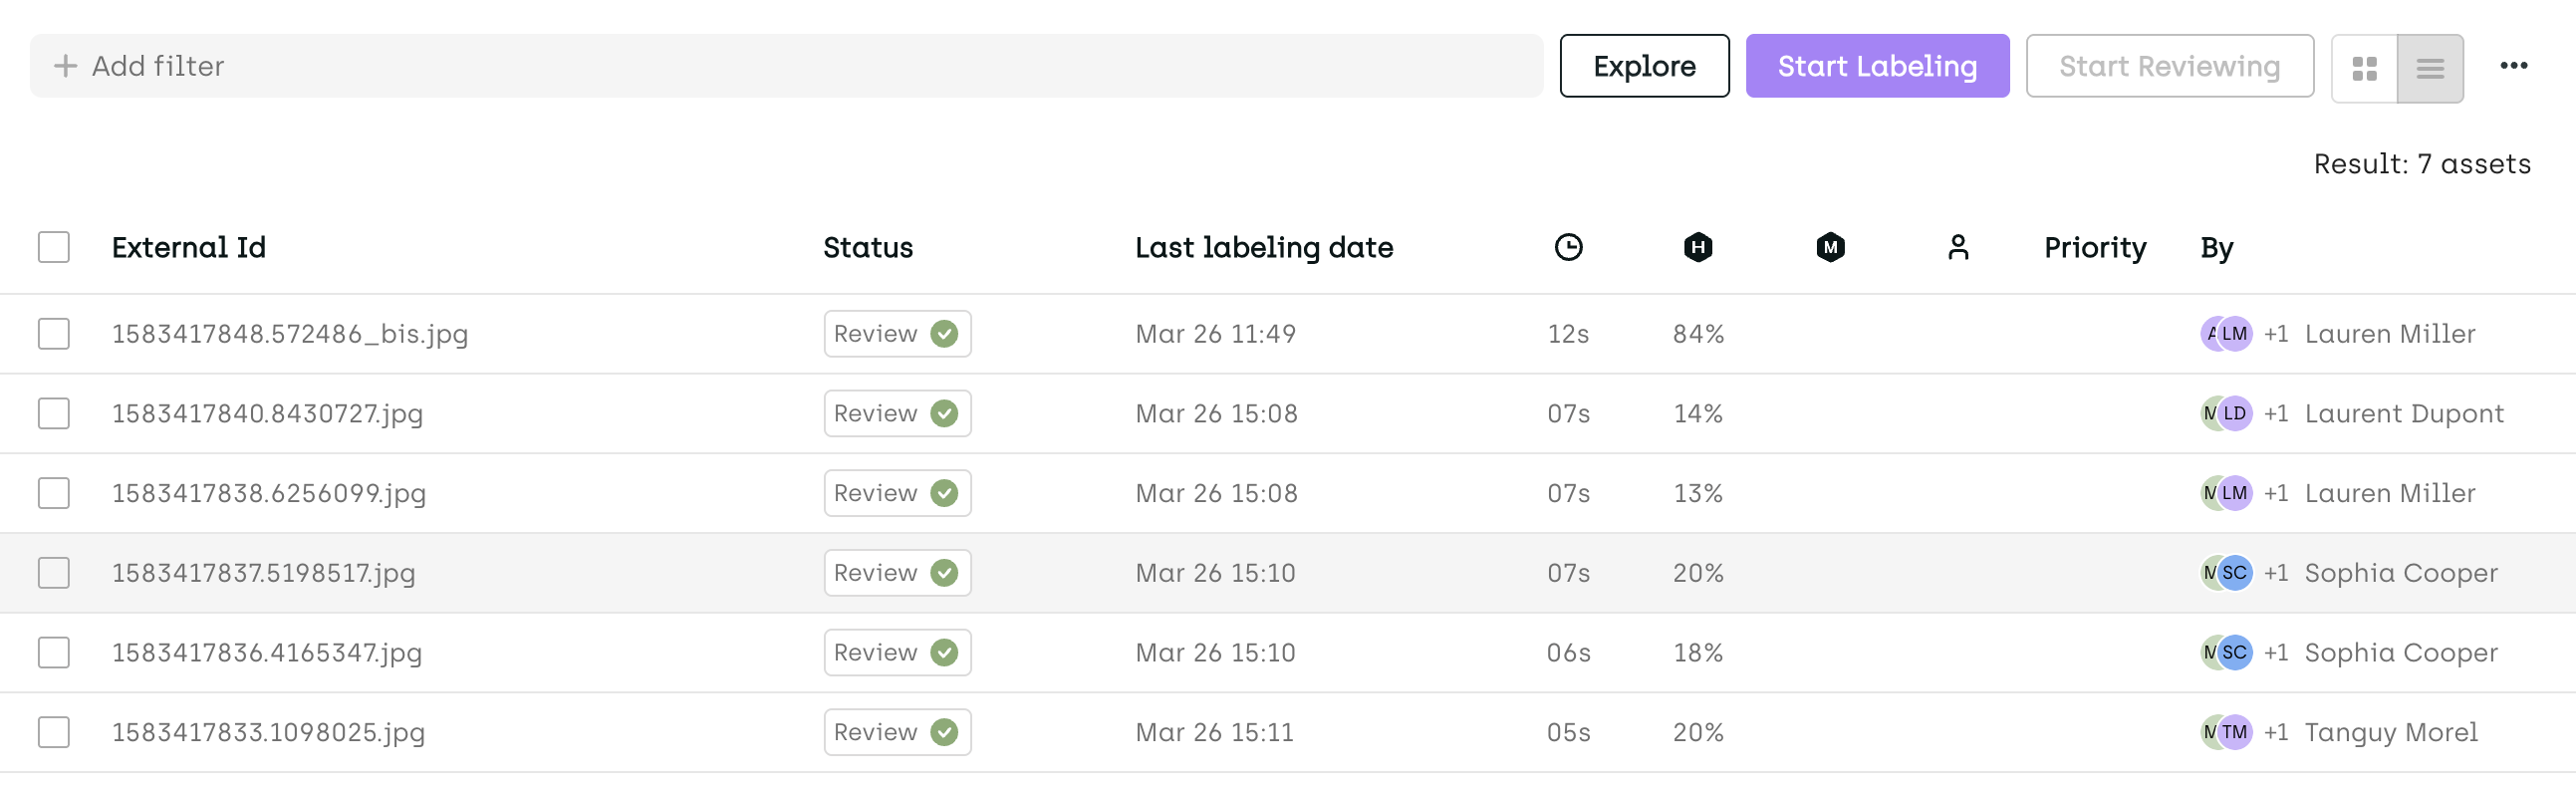Click the Start Labeling button

(1877, 66)
